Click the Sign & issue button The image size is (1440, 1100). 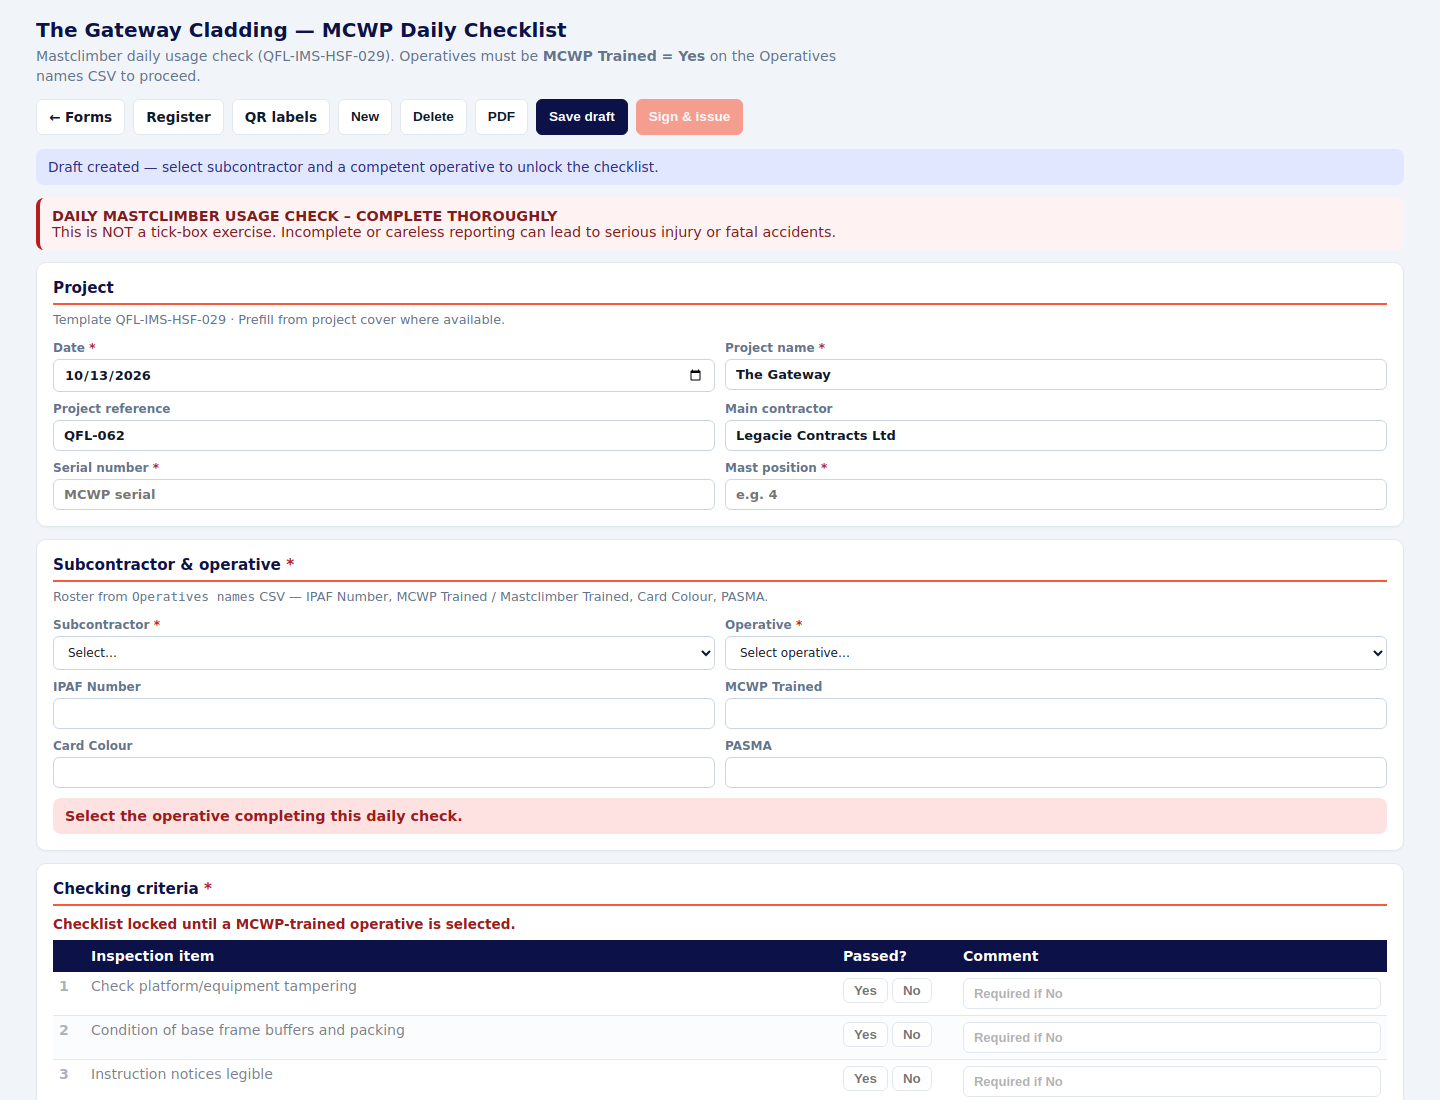[689, 117]
